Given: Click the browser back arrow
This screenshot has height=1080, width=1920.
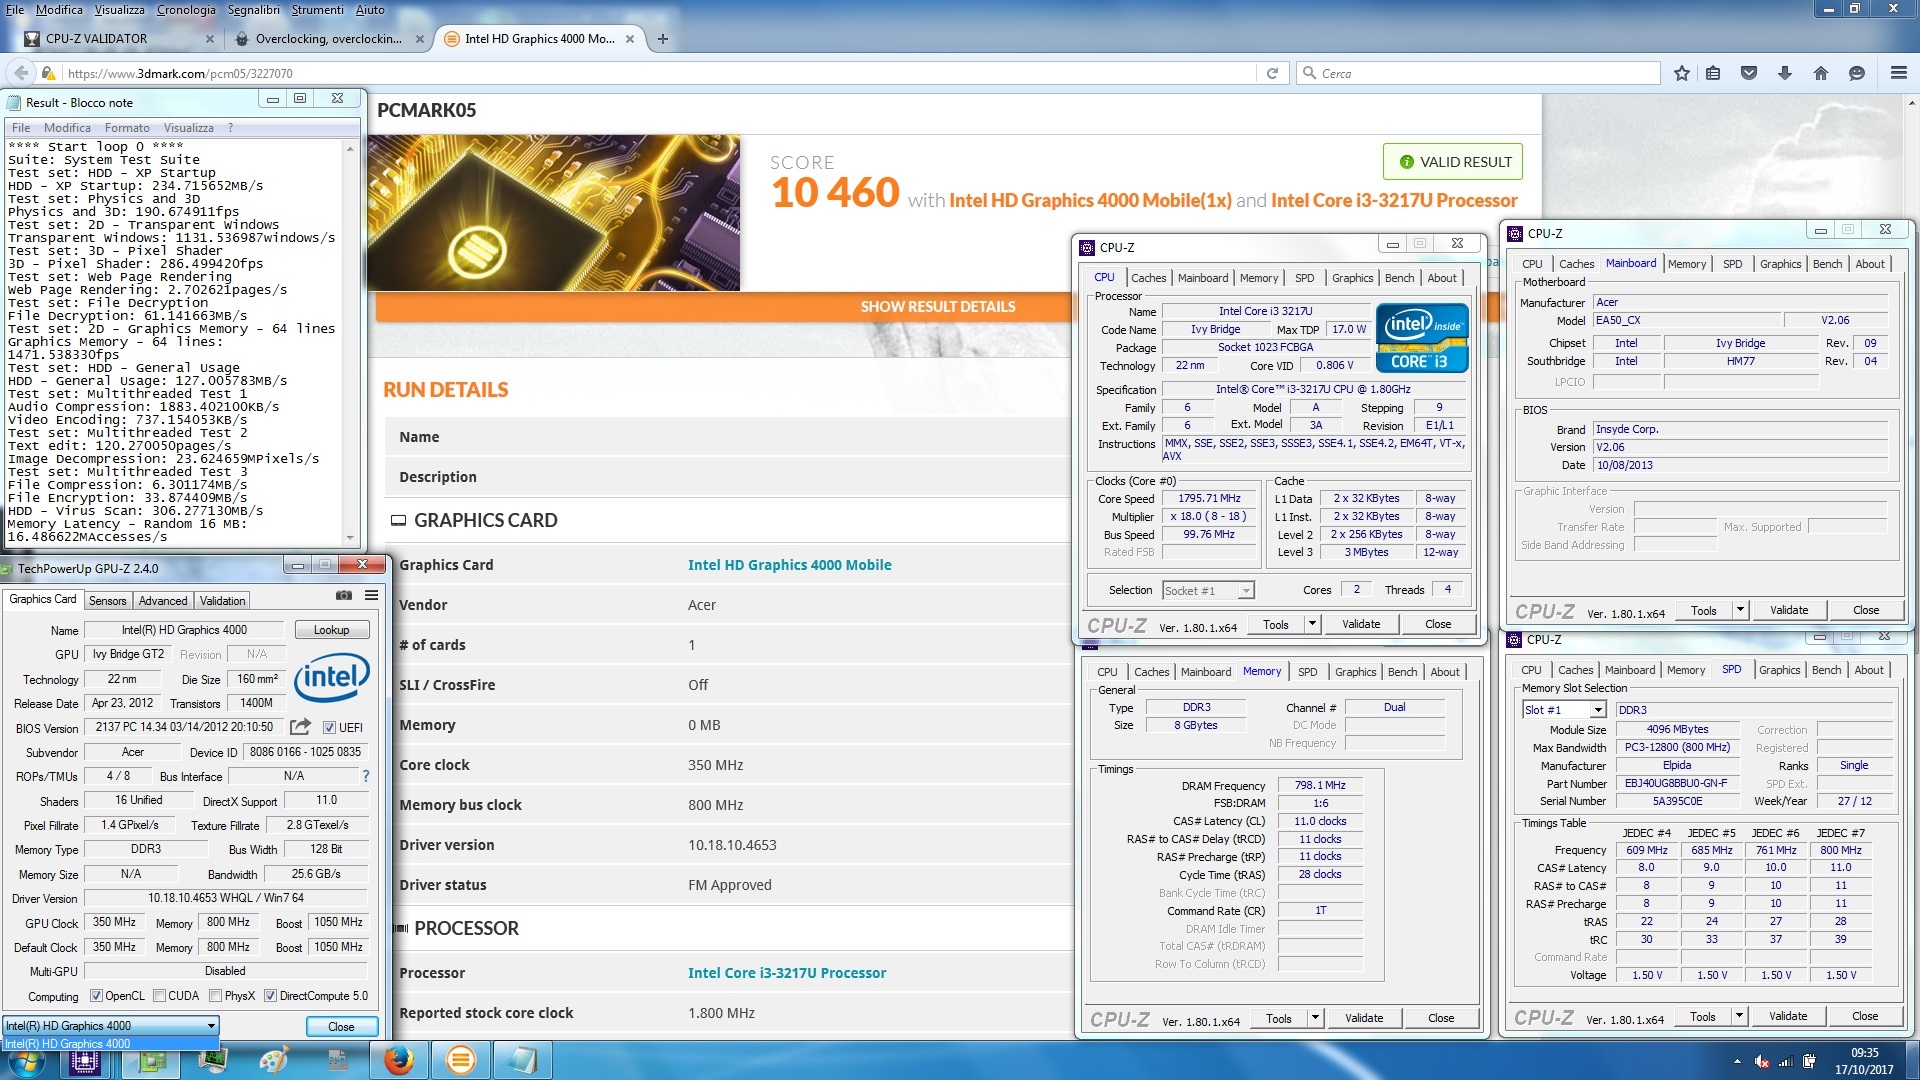Looking at the screenshot, I should (x=21, y=73).
